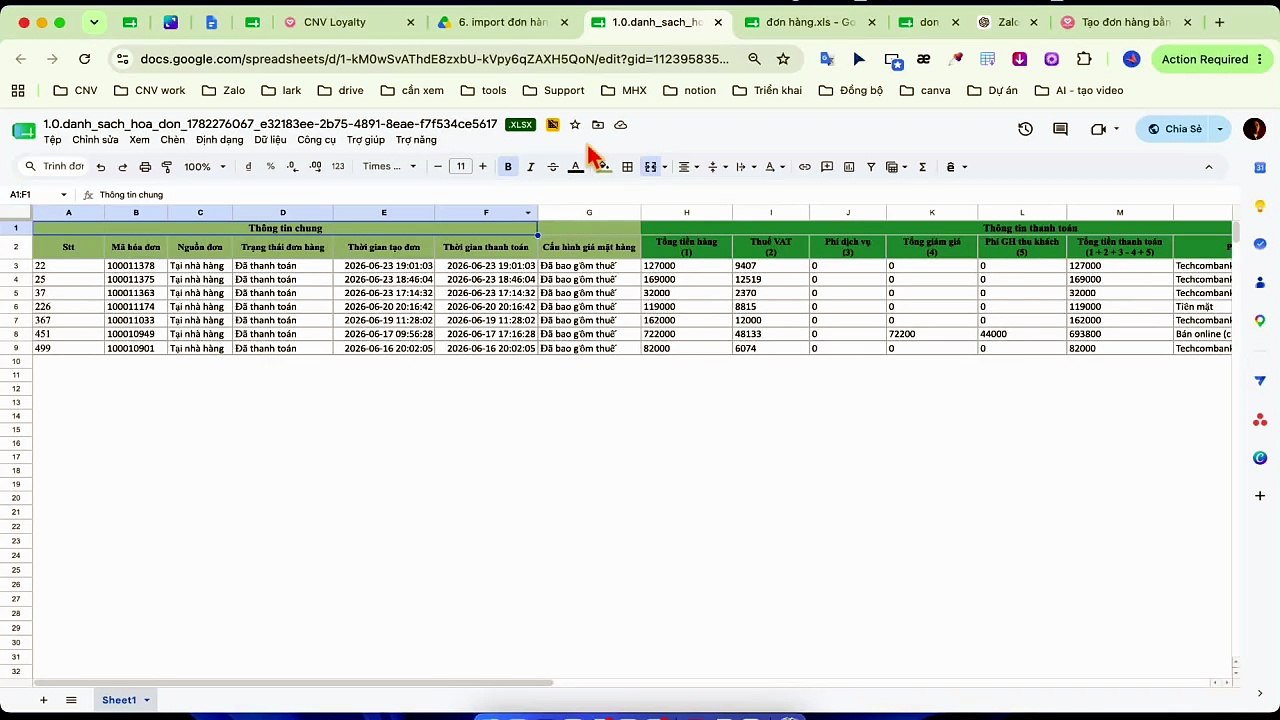Open the Tệp menu
The width and height of the screenshot is (1280, 720).
click(x=52, y=140)
